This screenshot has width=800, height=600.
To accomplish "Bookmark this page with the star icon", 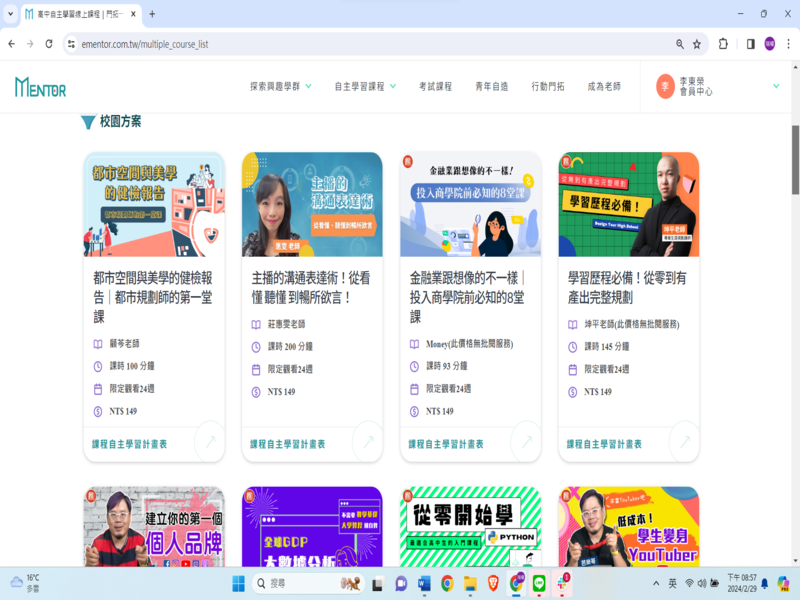I will click(697, 44).
